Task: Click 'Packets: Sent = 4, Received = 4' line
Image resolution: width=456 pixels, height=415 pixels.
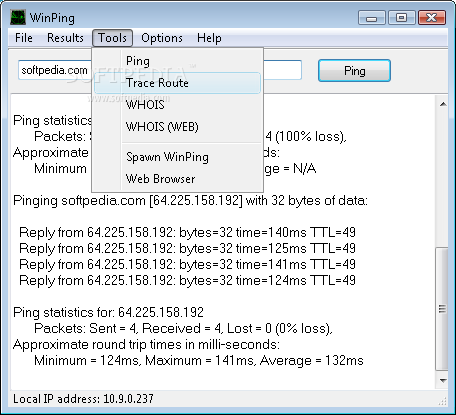Action: (183, 329)
